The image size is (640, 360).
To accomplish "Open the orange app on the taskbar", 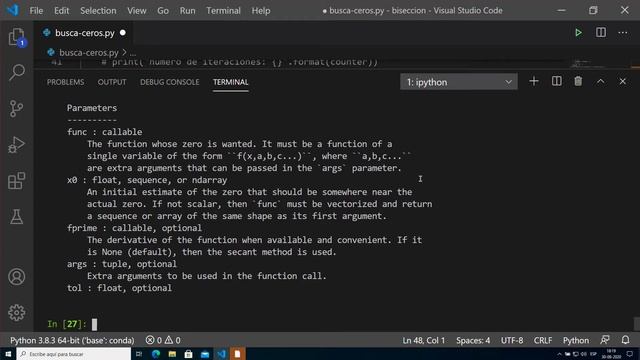I will pos(238,354).
